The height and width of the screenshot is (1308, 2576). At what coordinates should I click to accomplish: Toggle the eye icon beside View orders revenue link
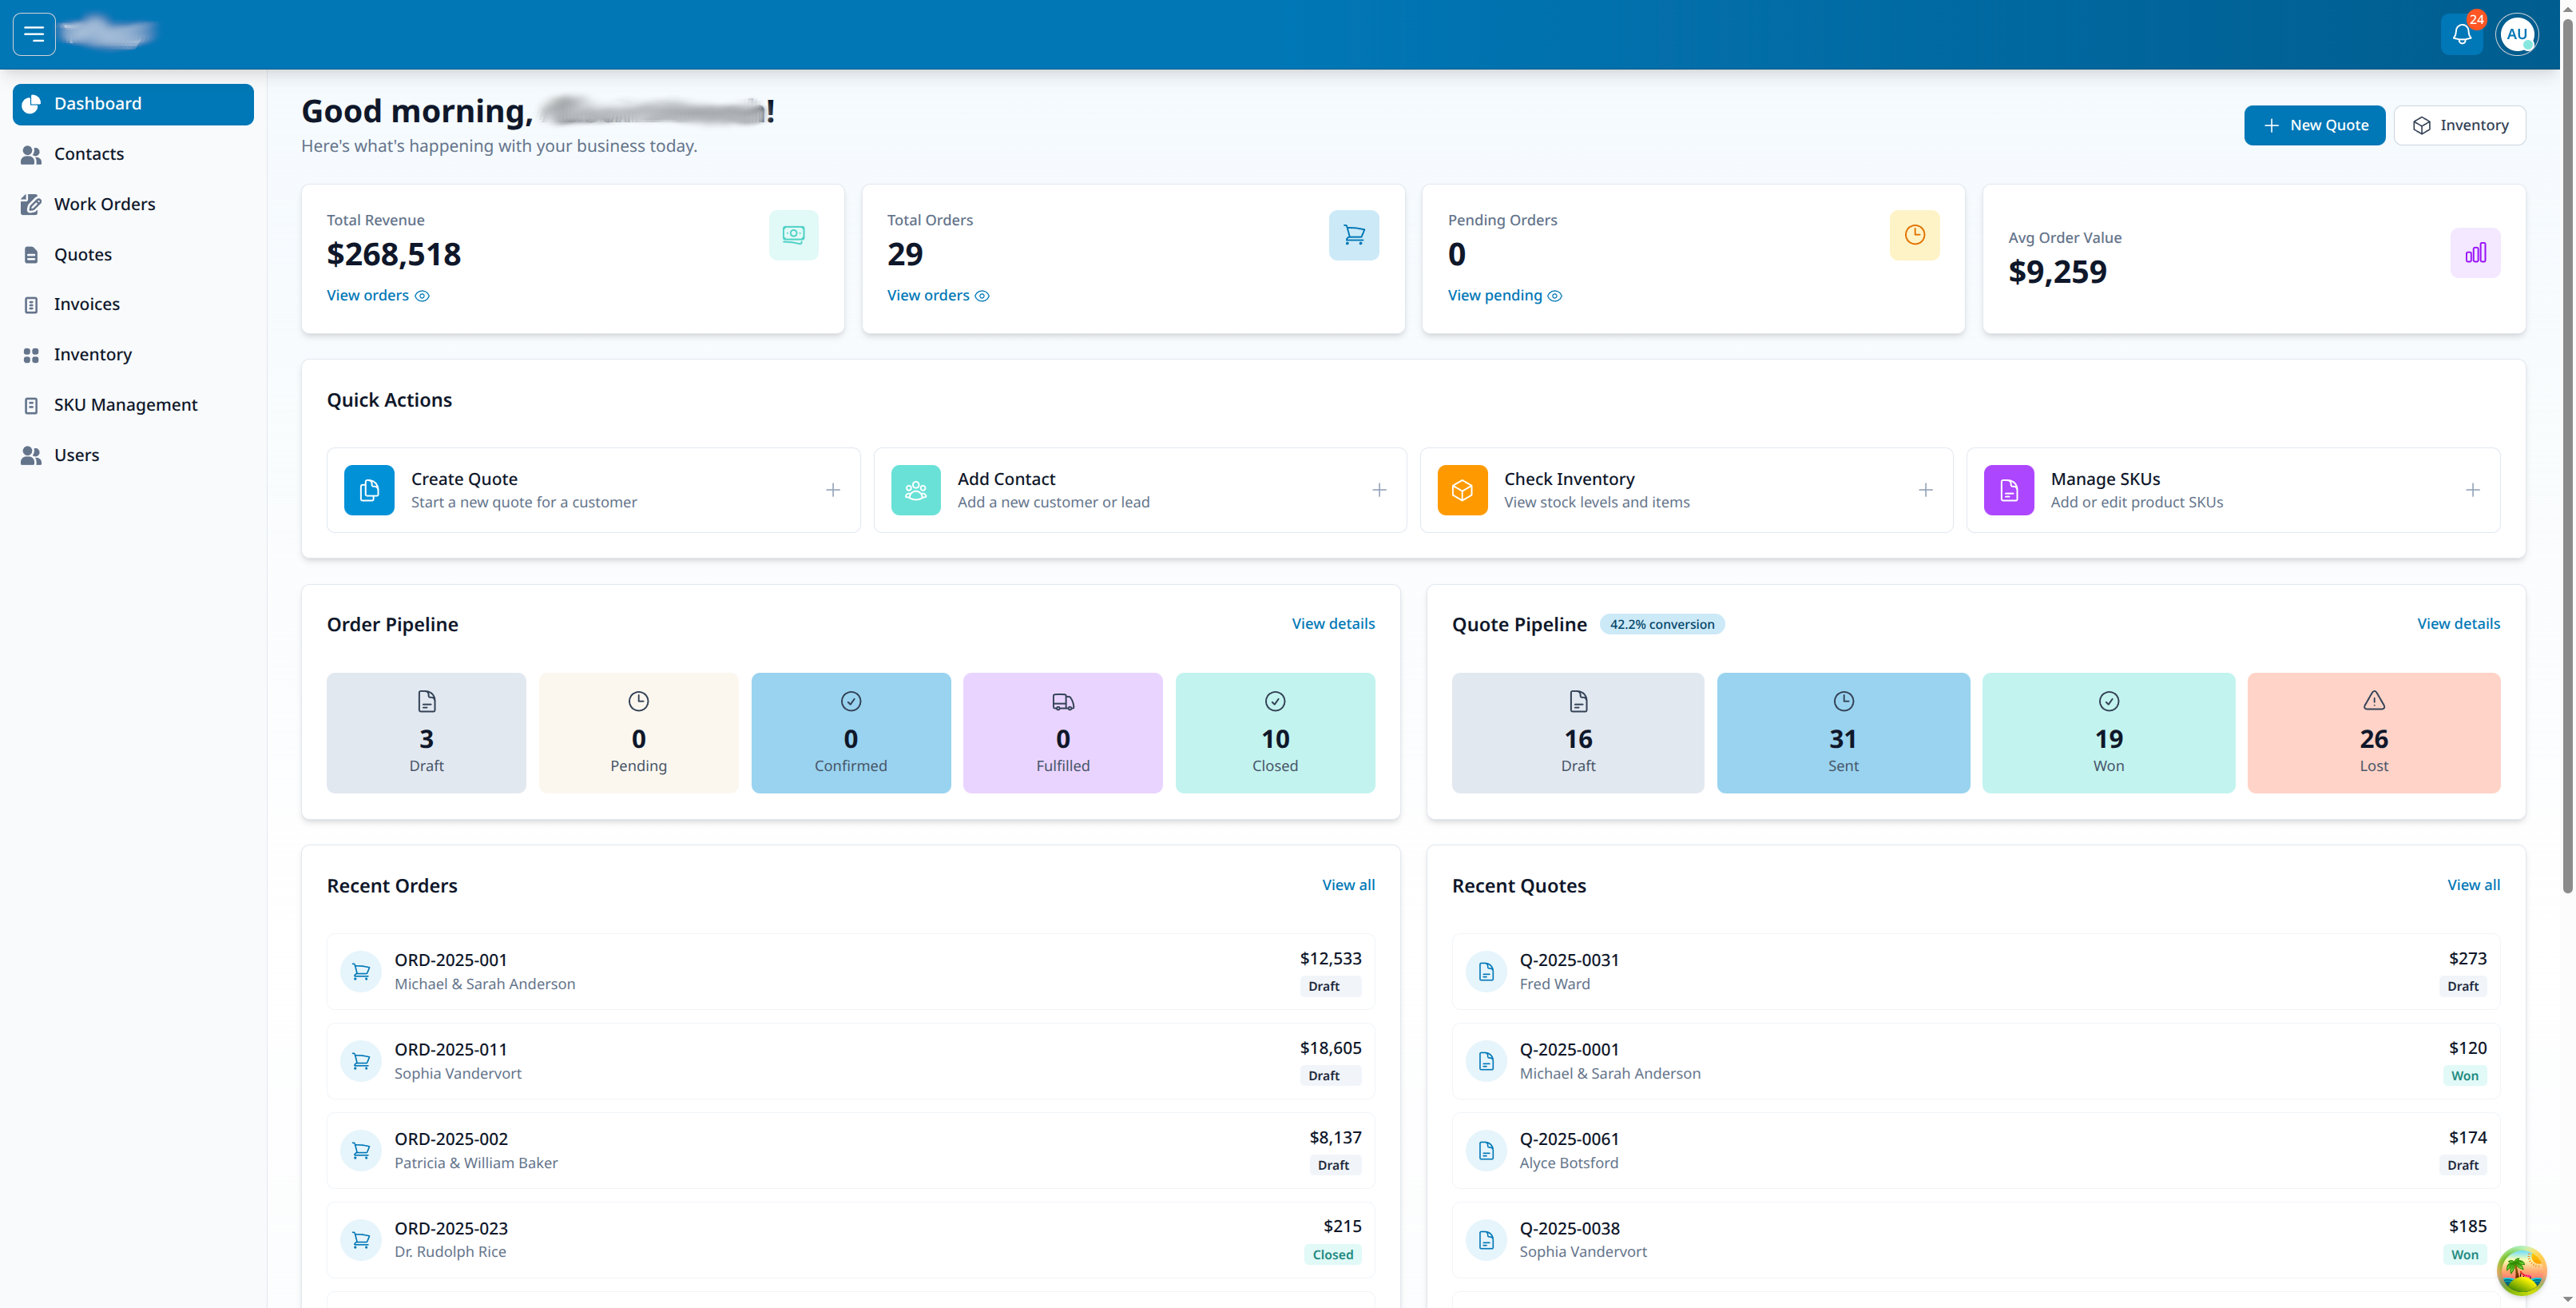point(422,296)
